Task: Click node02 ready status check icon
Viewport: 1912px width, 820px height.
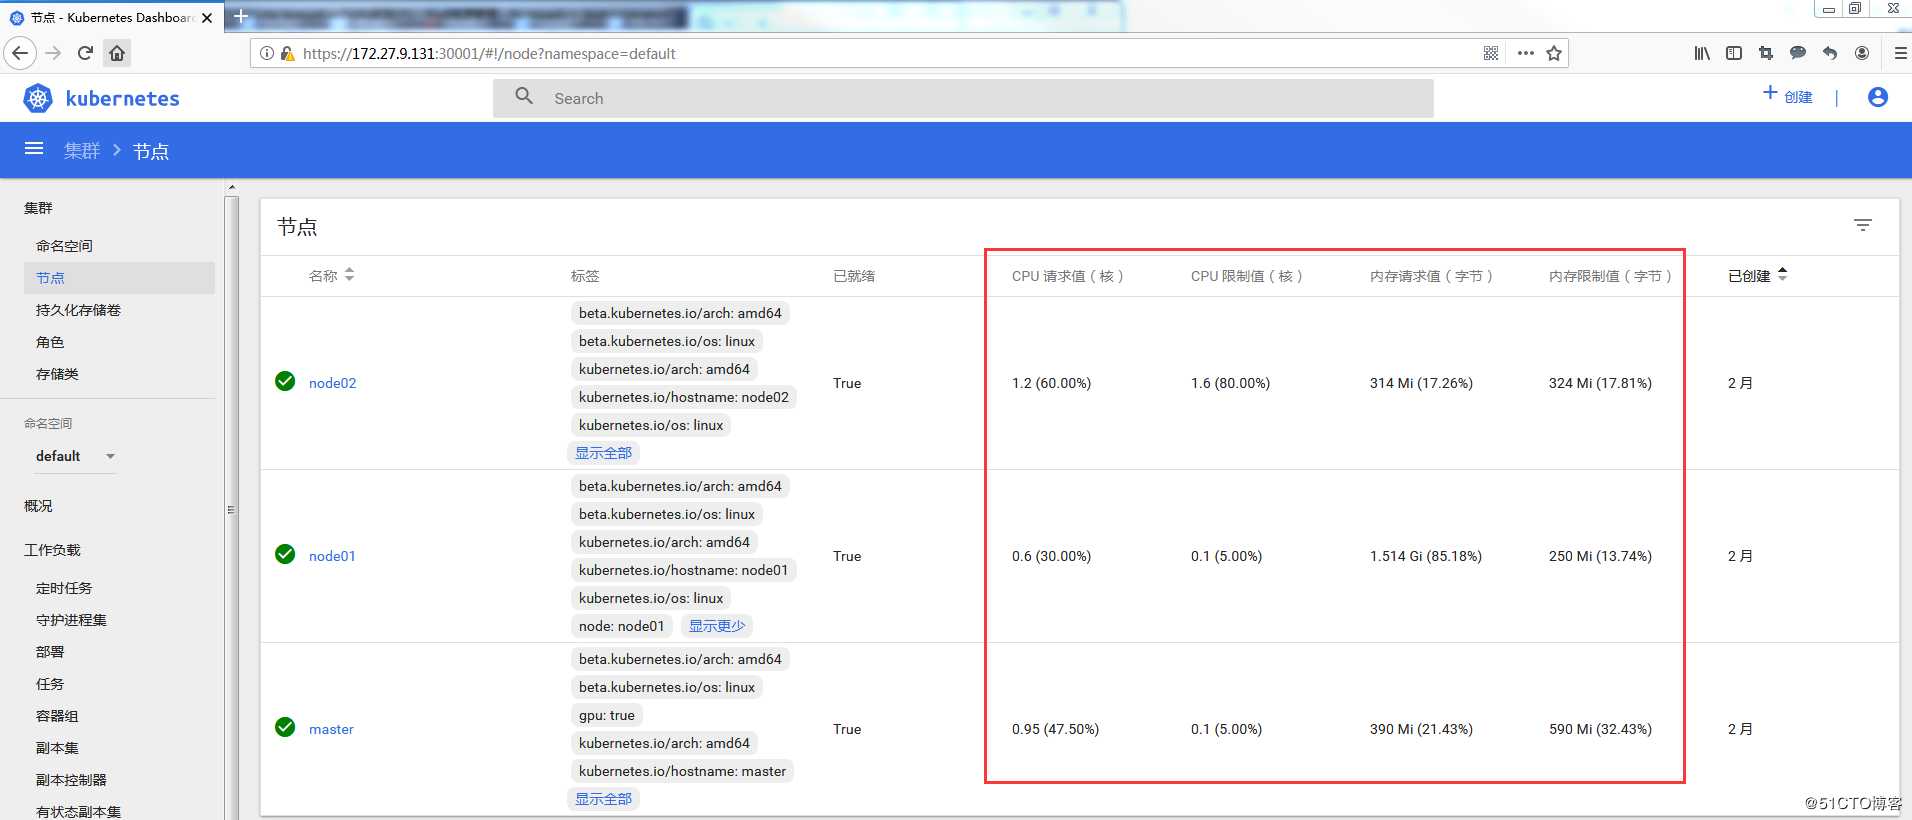Action: tap(285, 381)
